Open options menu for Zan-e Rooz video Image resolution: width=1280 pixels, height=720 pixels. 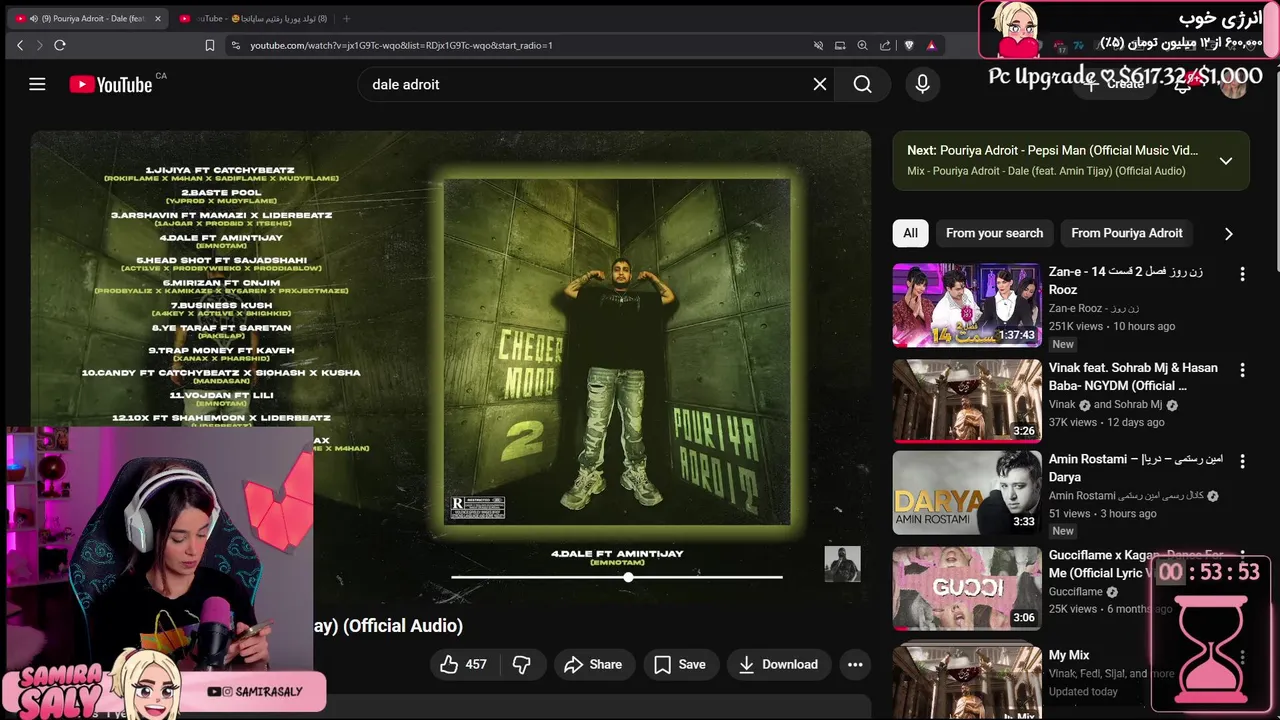coord(1242,274)
